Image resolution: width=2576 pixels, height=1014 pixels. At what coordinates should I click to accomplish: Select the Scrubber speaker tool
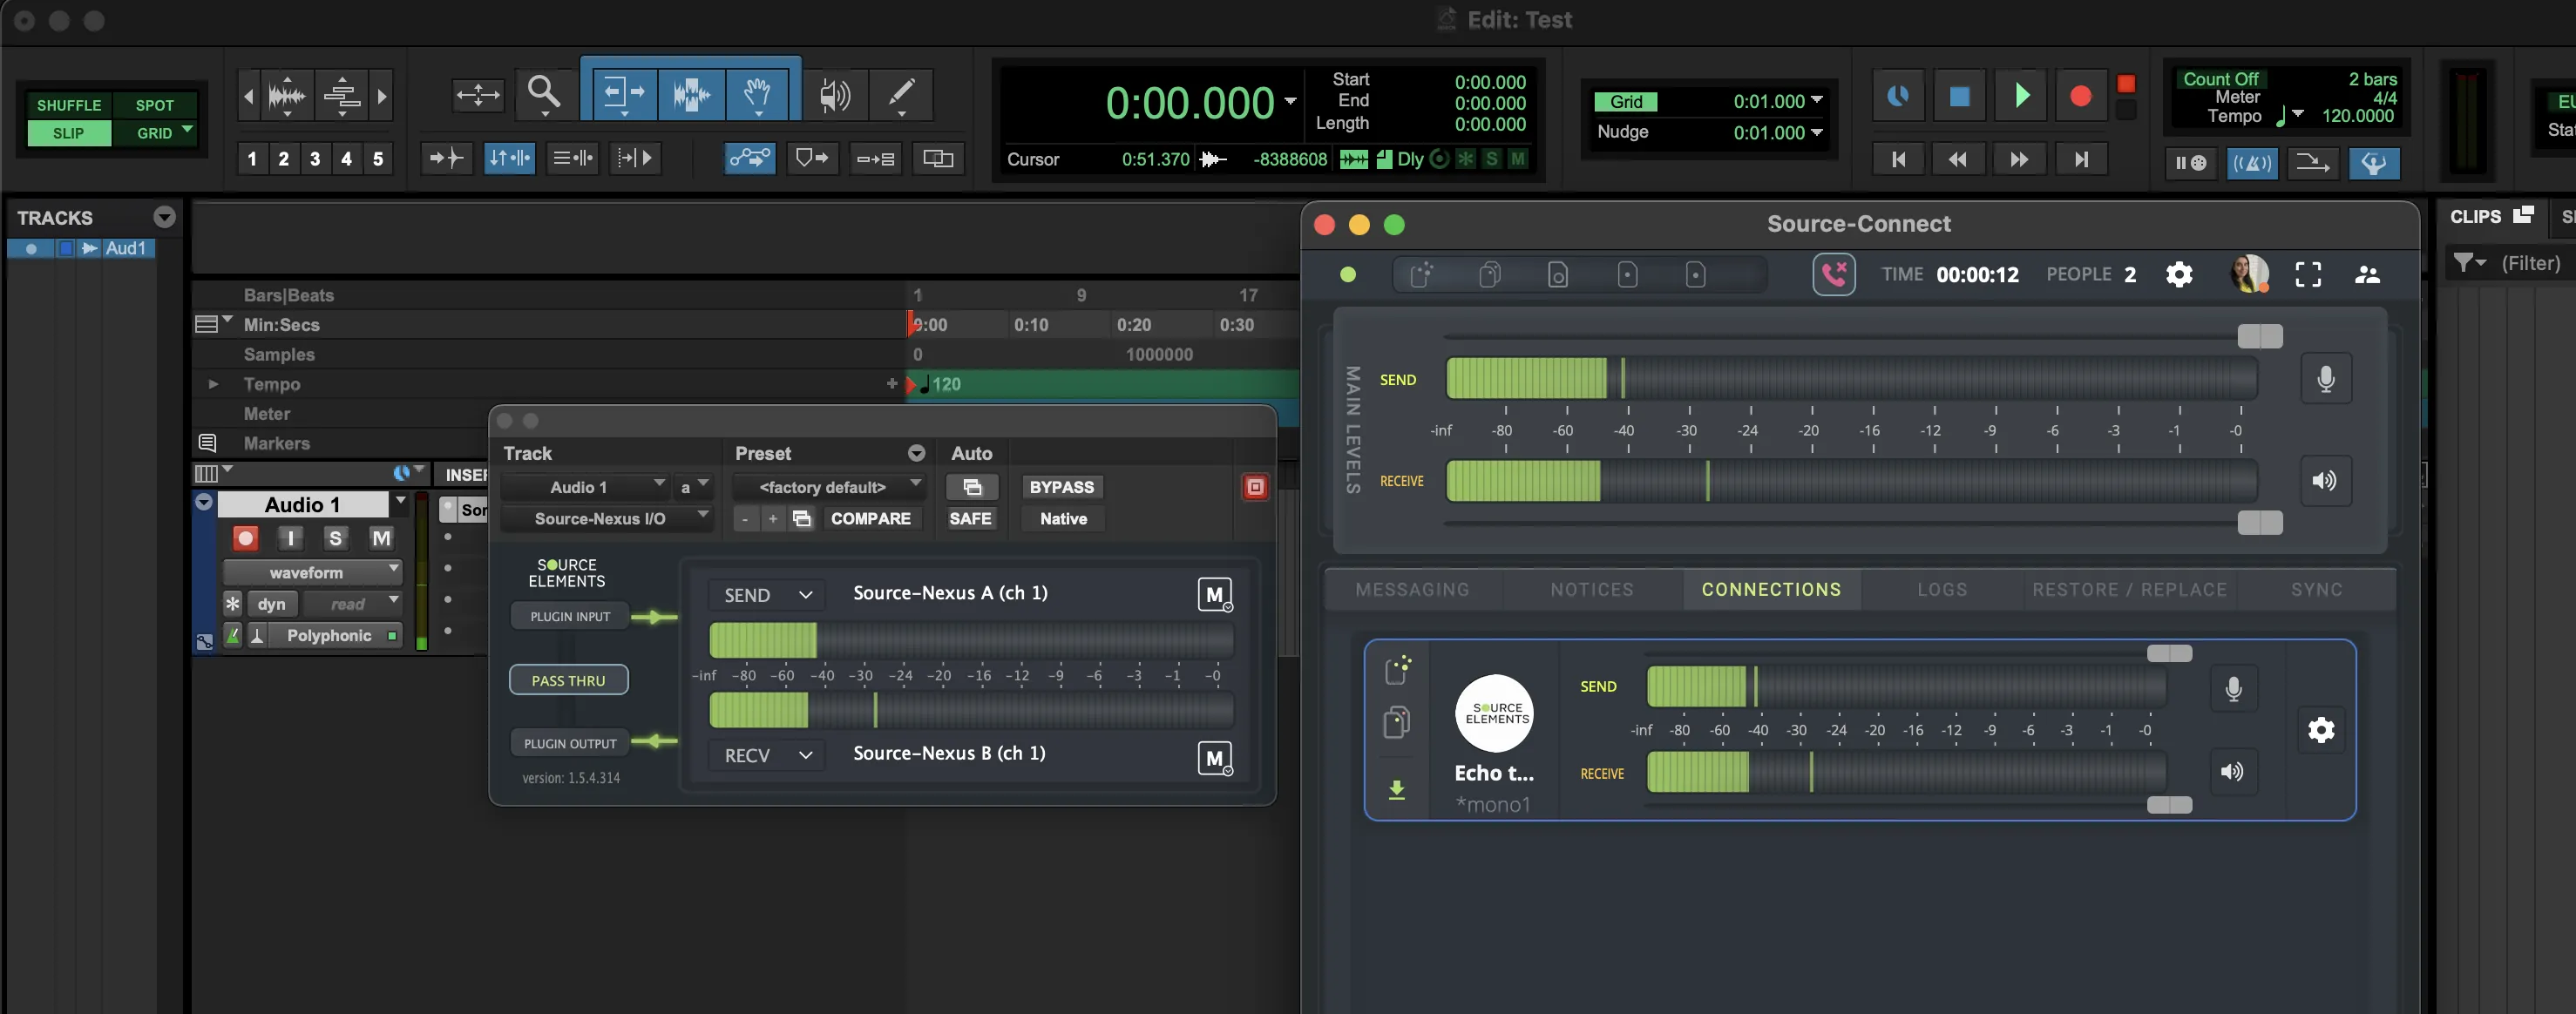[834, 95]
